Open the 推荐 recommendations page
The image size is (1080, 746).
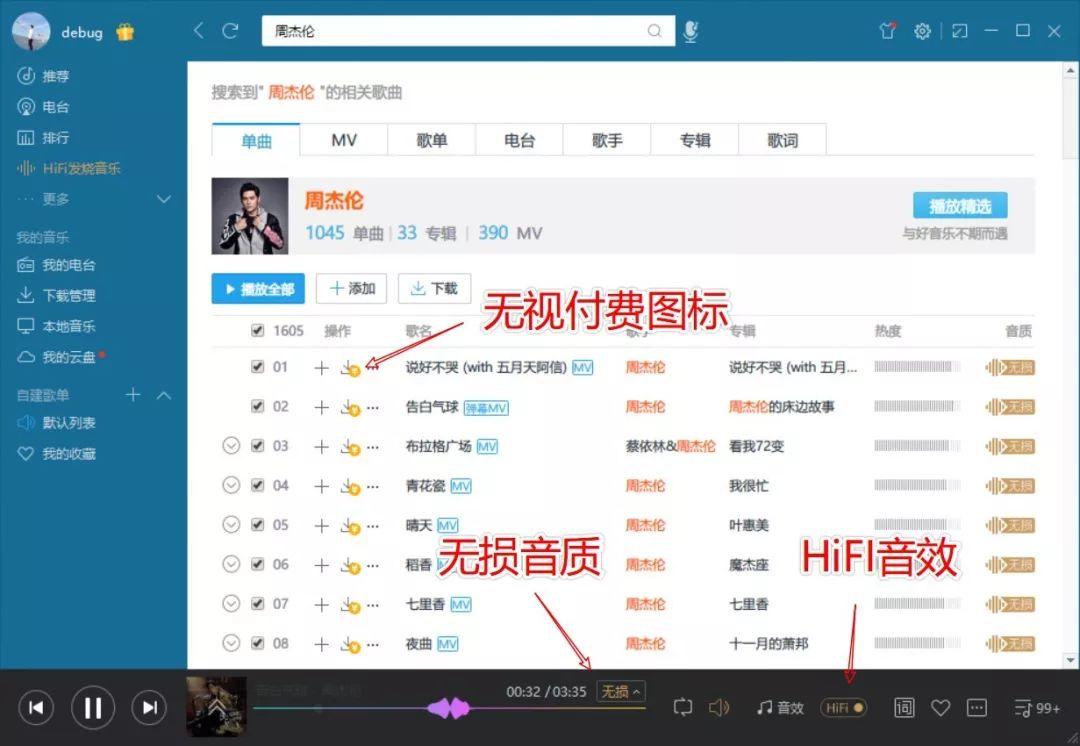43,76
